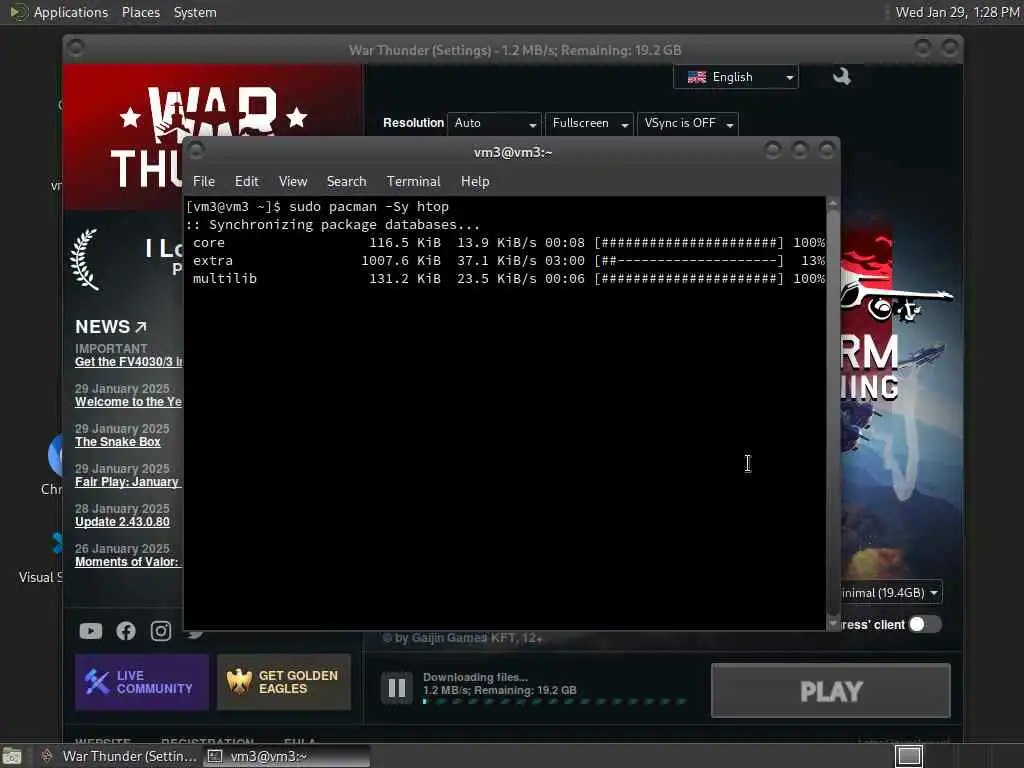
Task: Click the terminal icon in taskbar
Action: click(x=215, y=756)
